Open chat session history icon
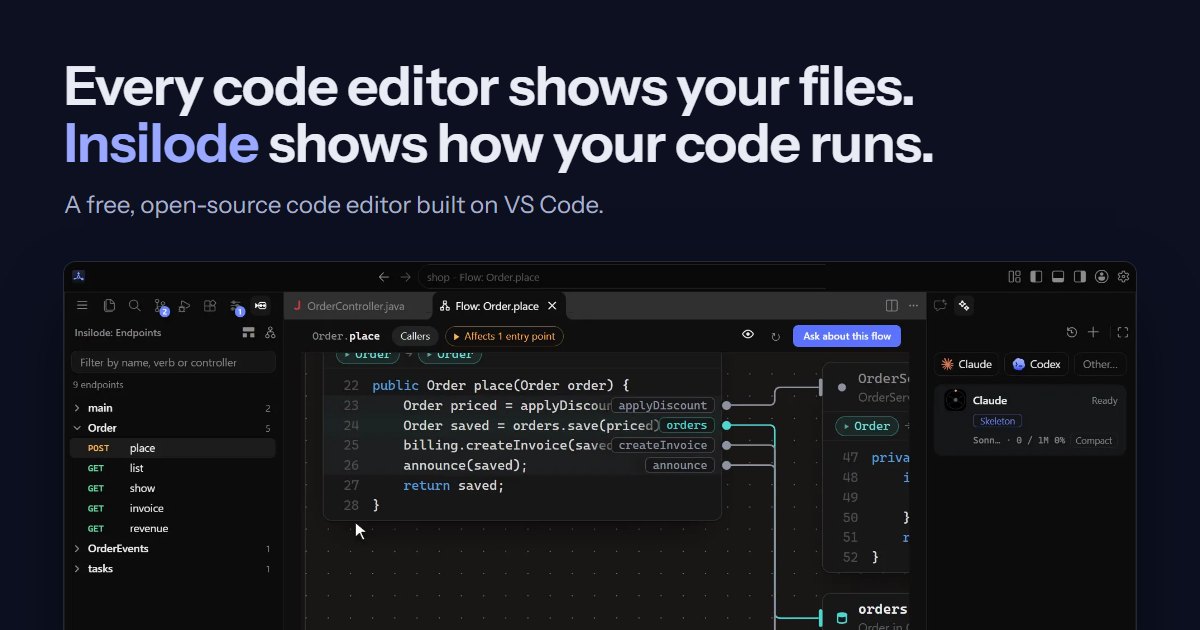 (1072, 332)
